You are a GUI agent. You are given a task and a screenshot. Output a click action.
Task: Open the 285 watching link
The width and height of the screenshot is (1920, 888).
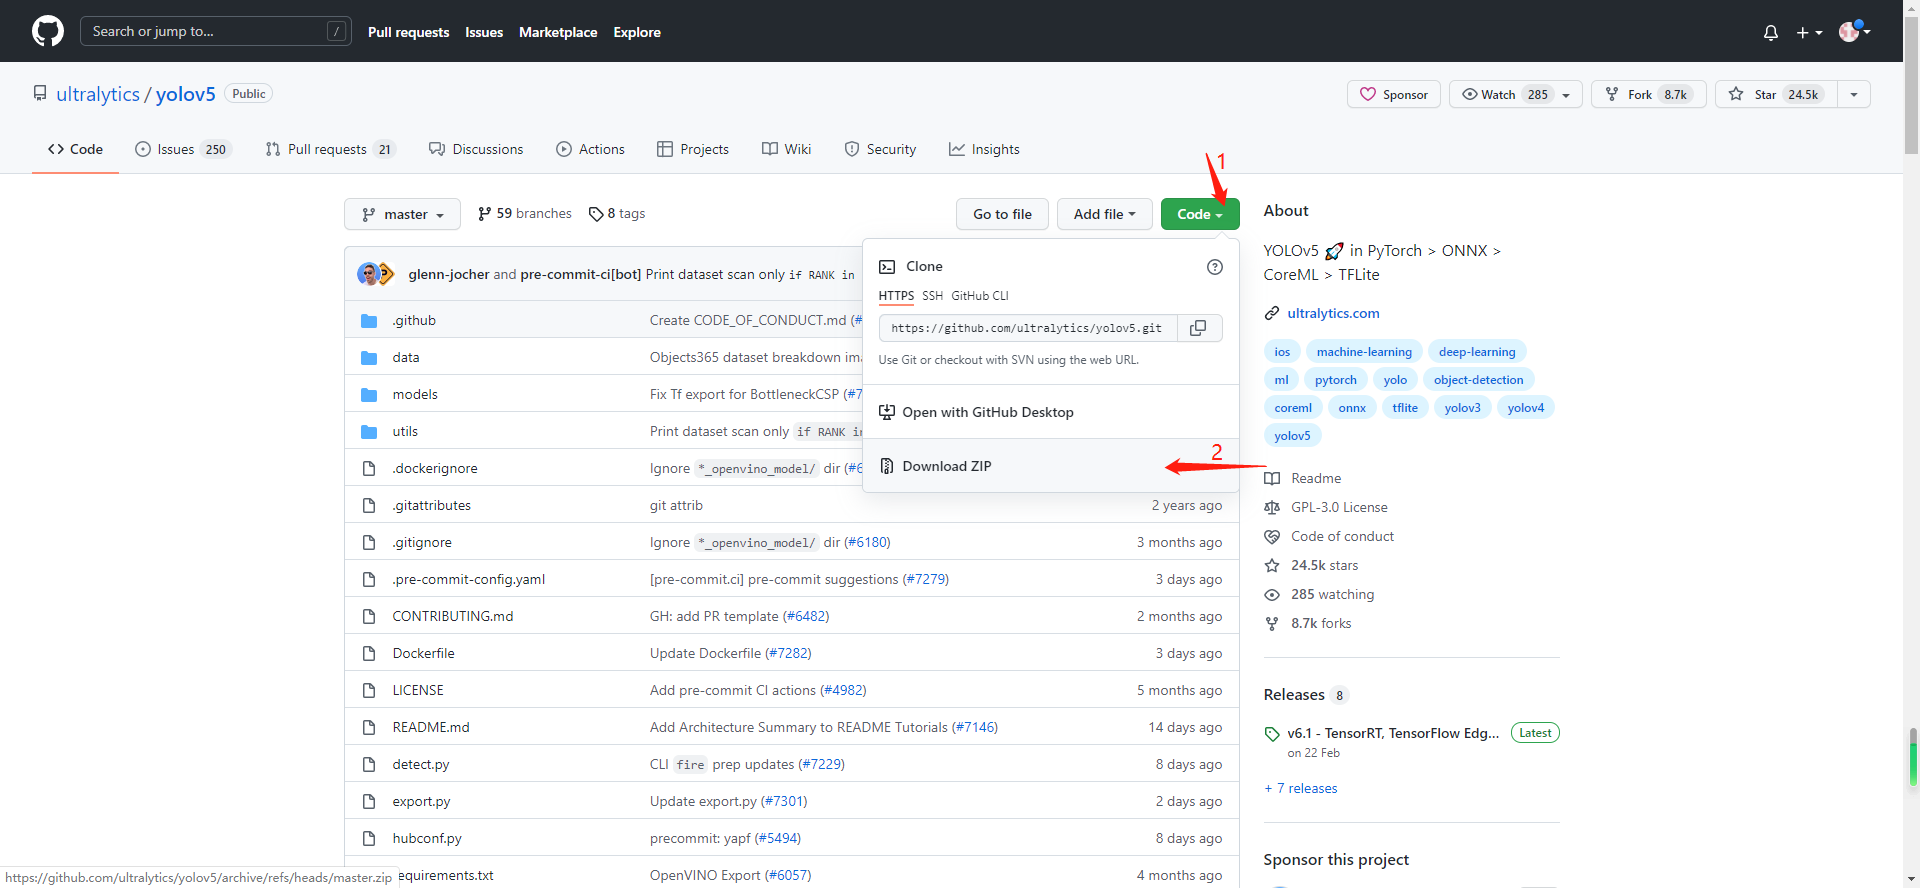[x=1332, y=594]
